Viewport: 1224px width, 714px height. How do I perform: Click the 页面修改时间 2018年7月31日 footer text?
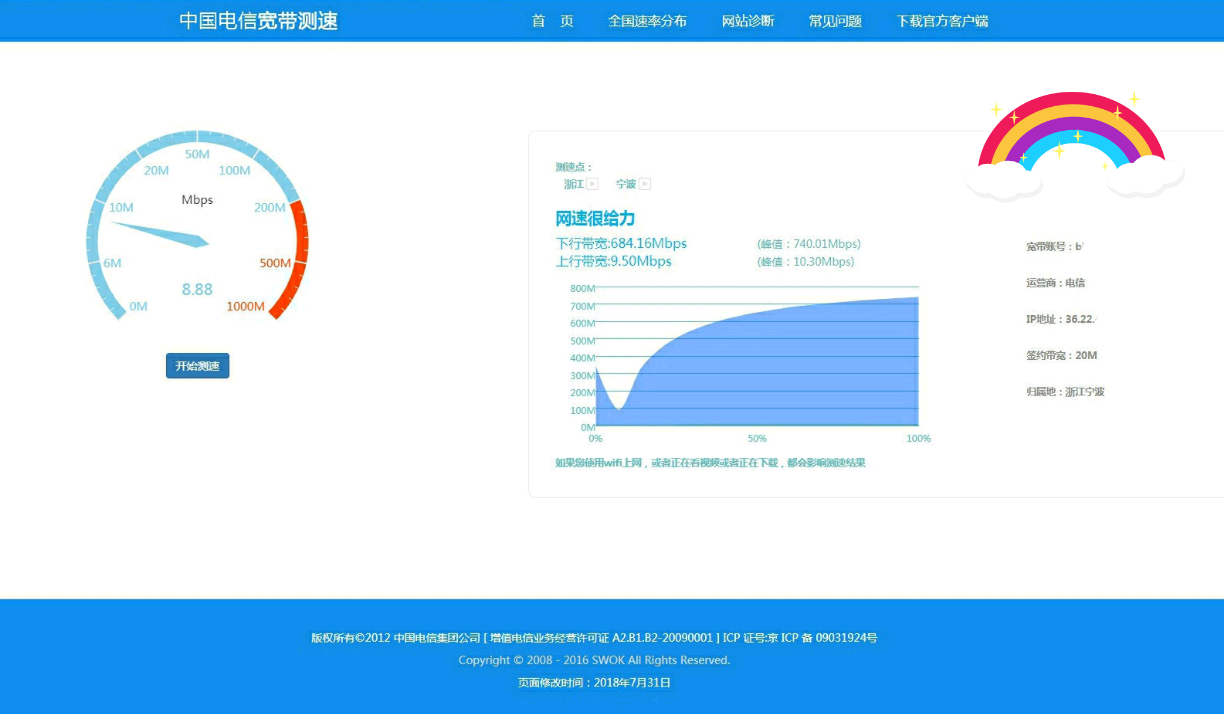tap(594, 683)
